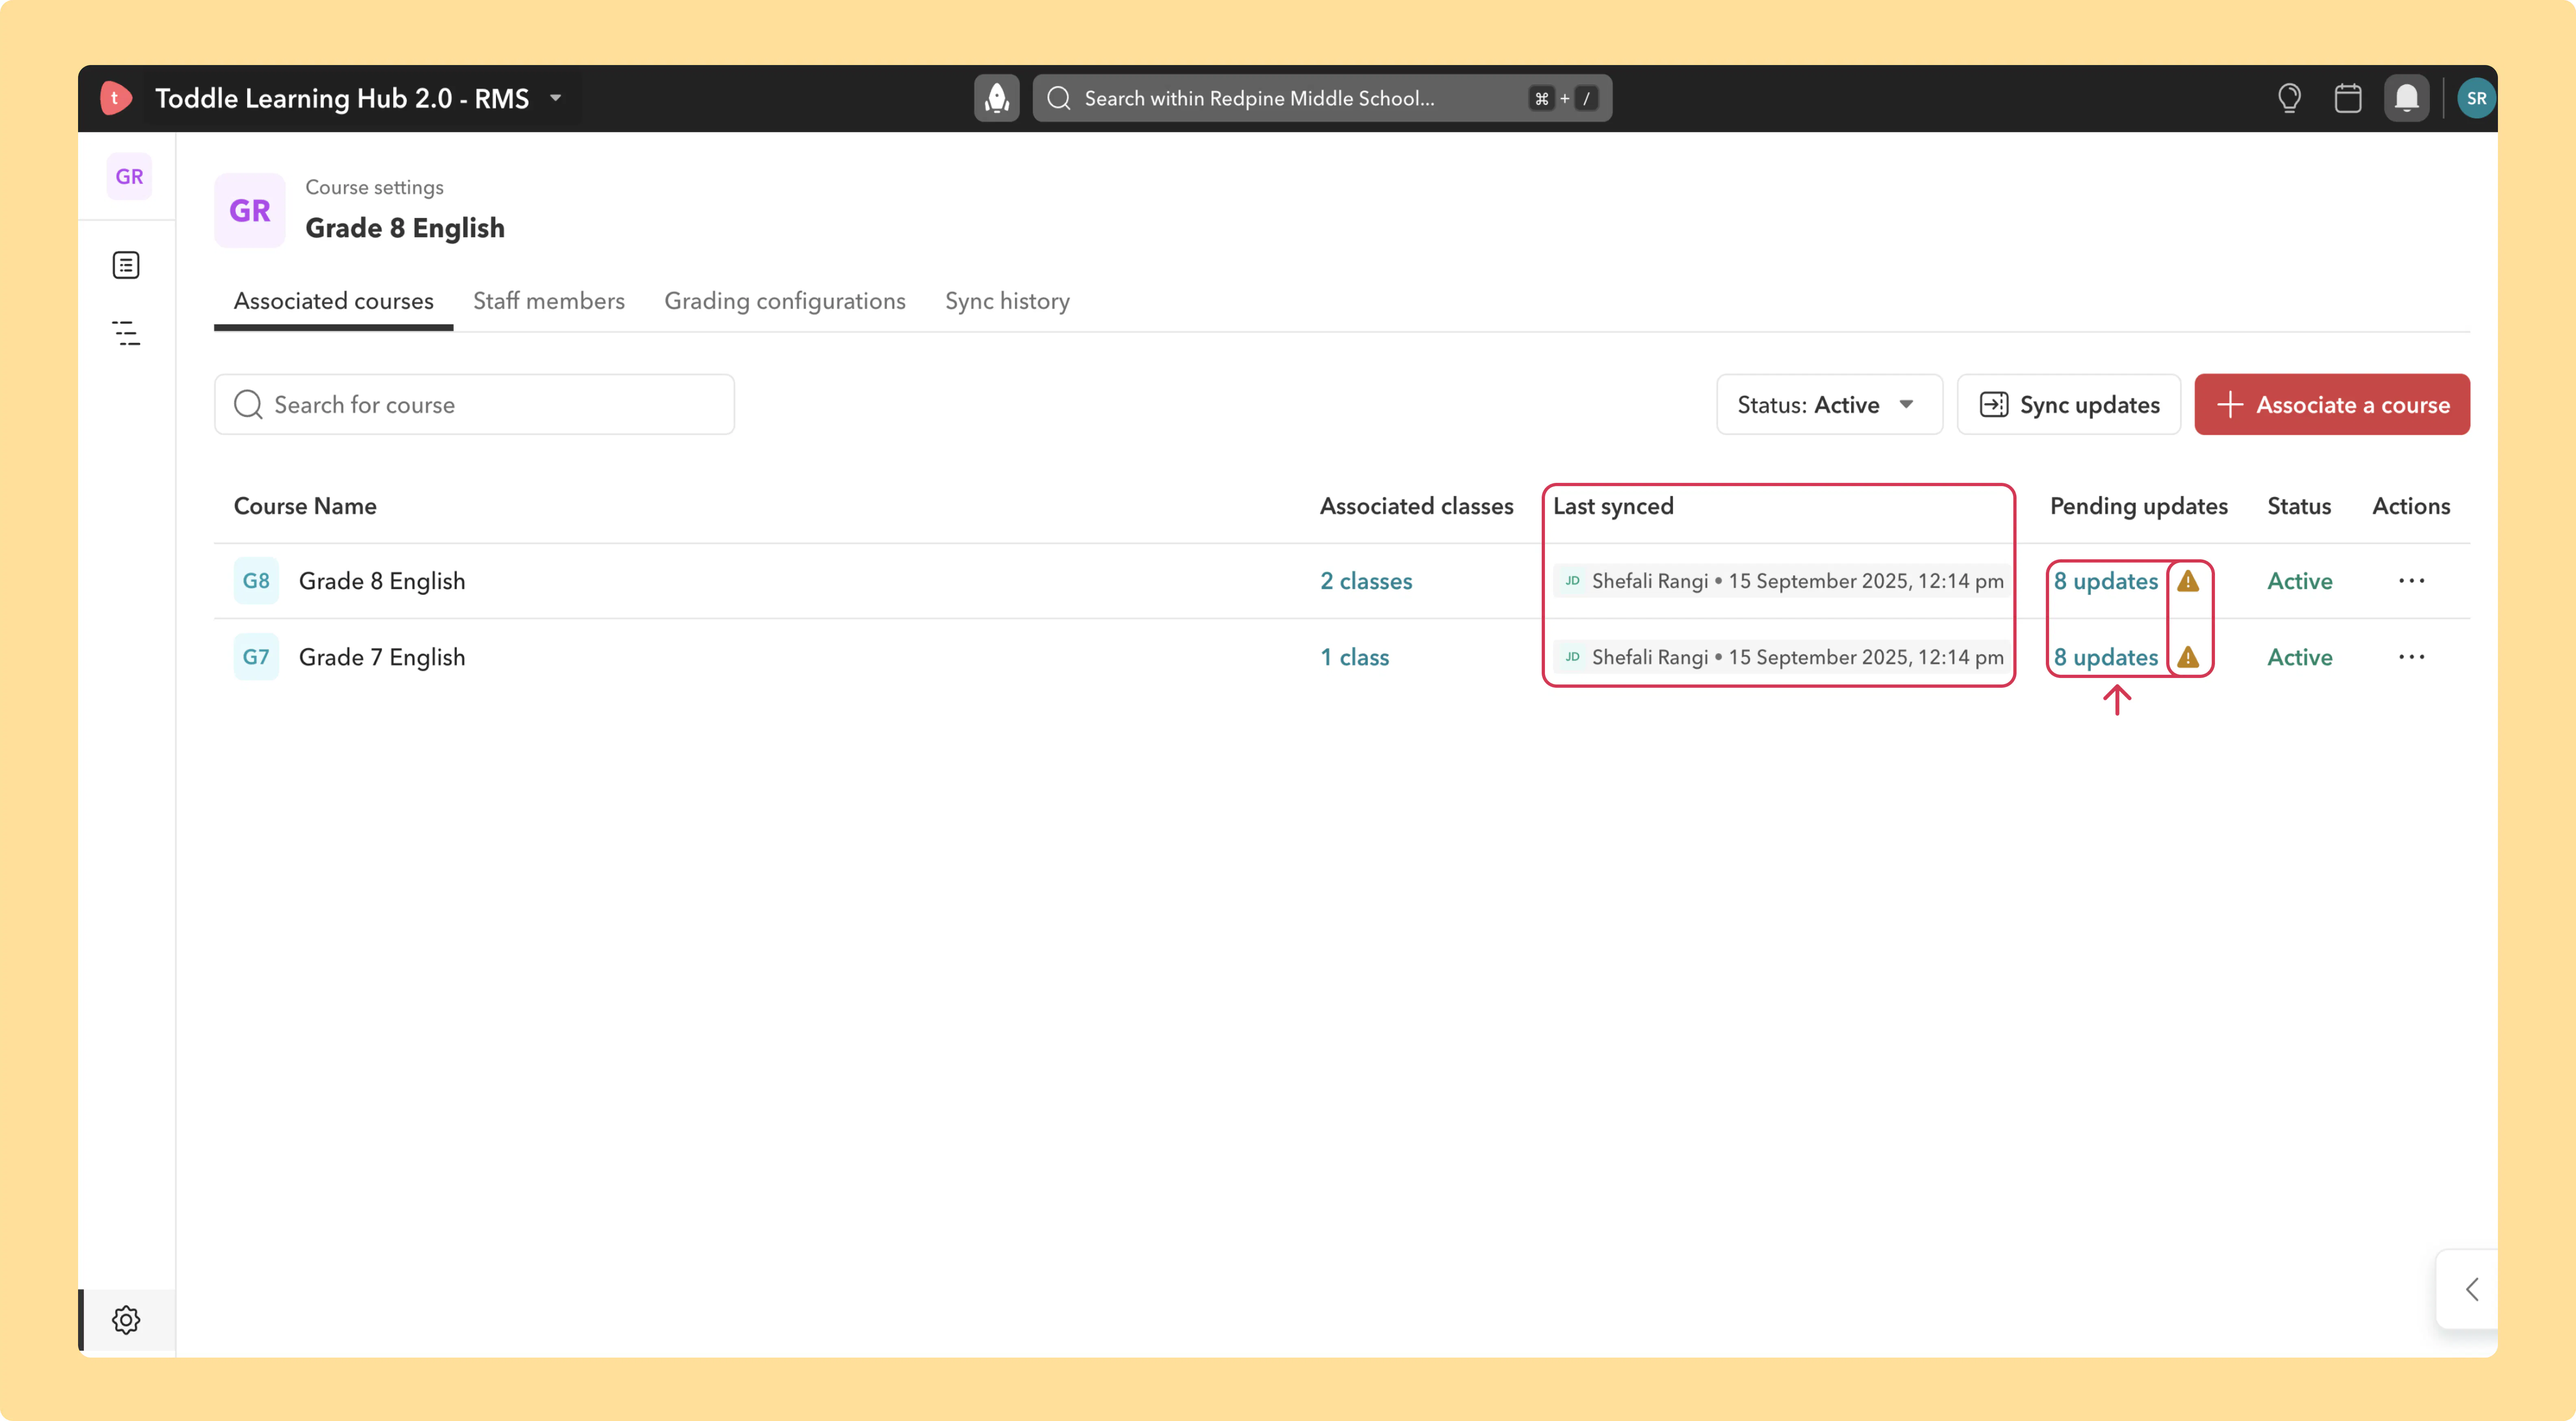This screenshot has height=1421, width=2576.
Task: Select the GR course badge in sidebar
Action: pos(129,177)
